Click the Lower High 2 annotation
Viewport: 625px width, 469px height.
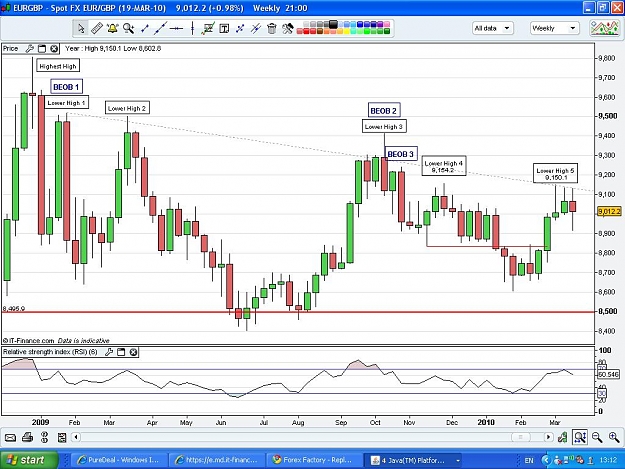tap(127, 108)
